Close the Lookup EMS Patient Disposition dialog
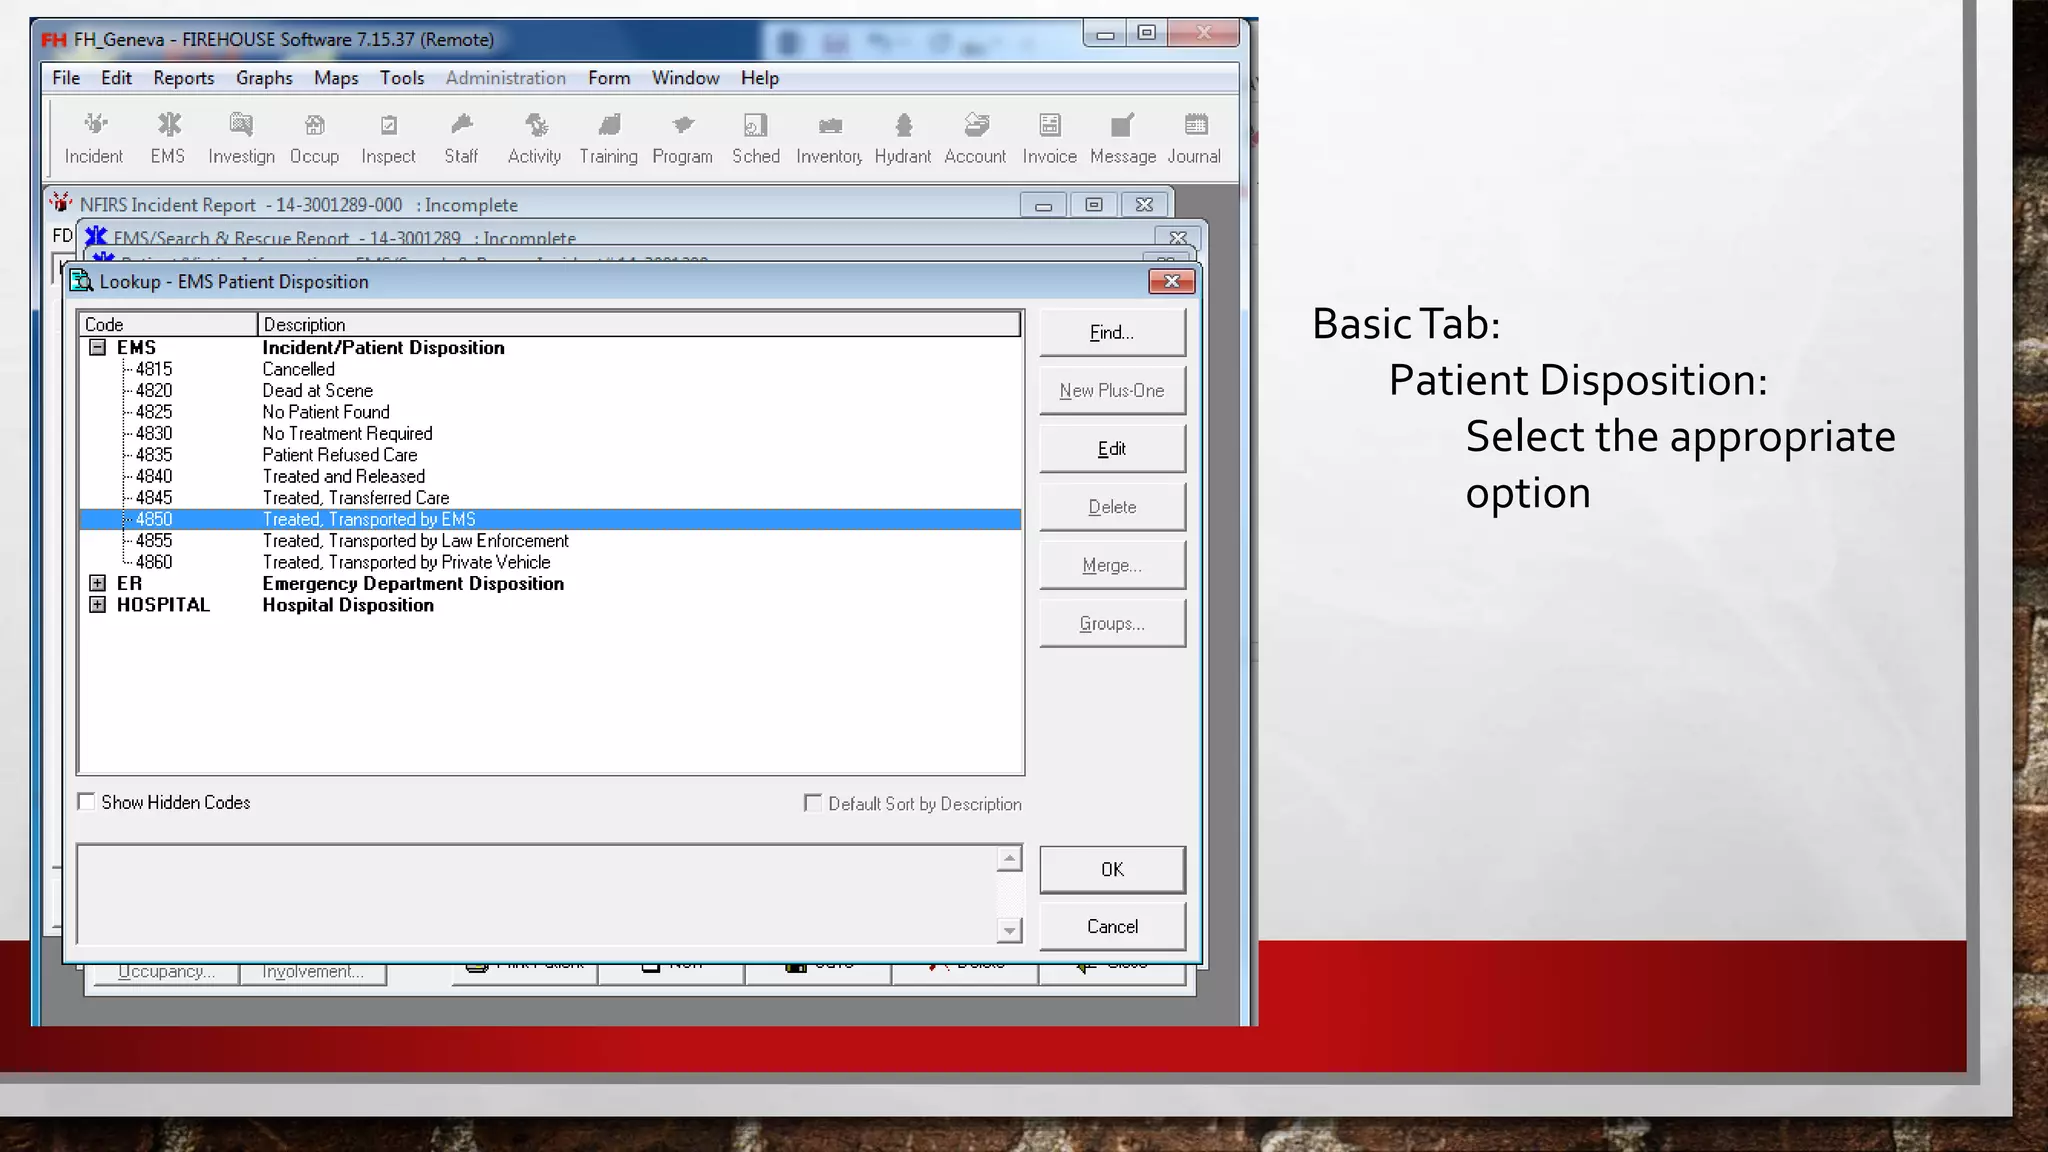Screen dimensions: 2048x1152 [1172, 281]
